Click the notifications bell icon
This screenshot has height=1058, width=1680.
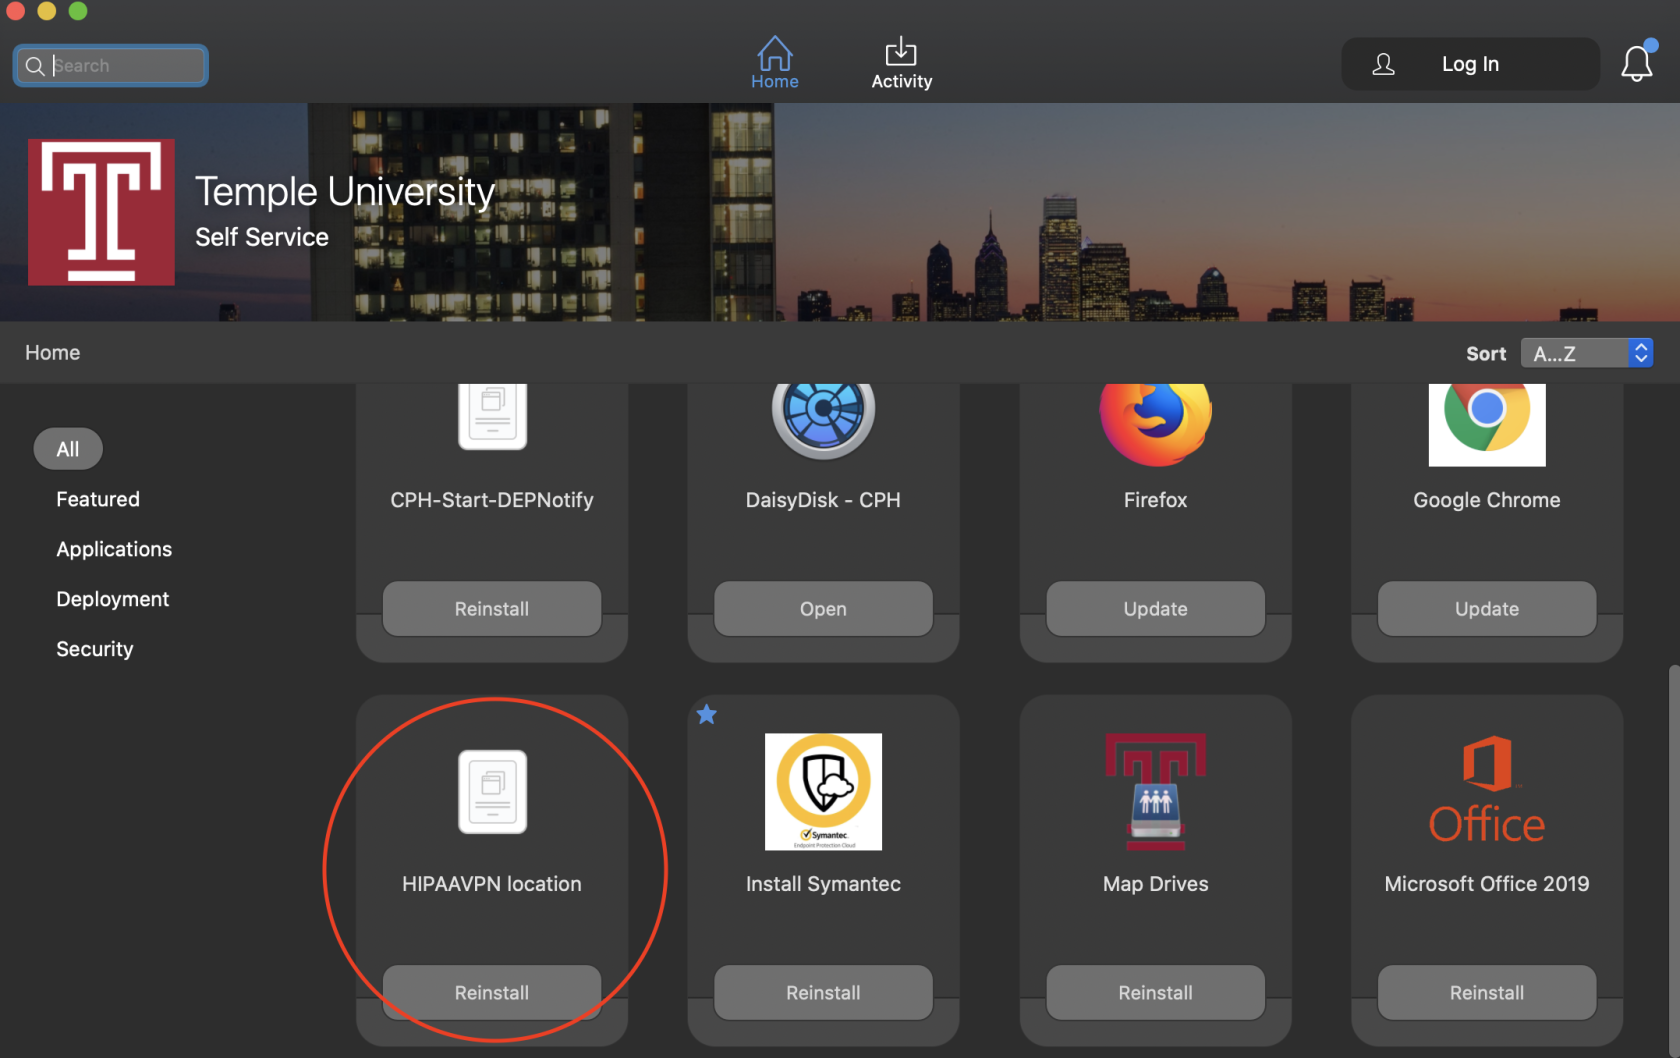pos(1637,63)
